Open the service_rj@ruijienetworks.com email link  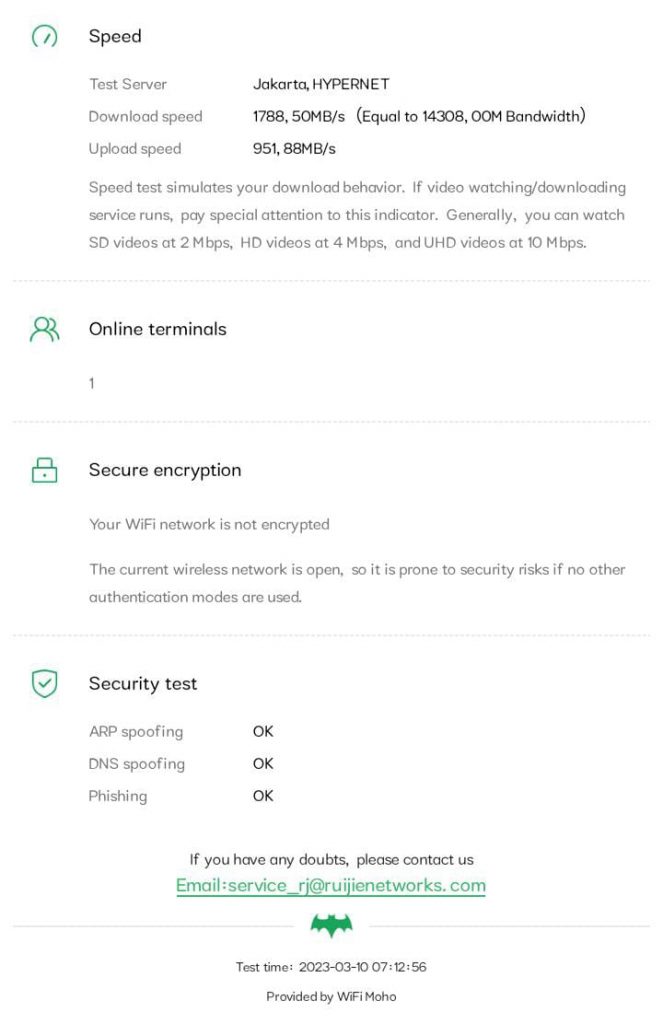tap(331, 886)
